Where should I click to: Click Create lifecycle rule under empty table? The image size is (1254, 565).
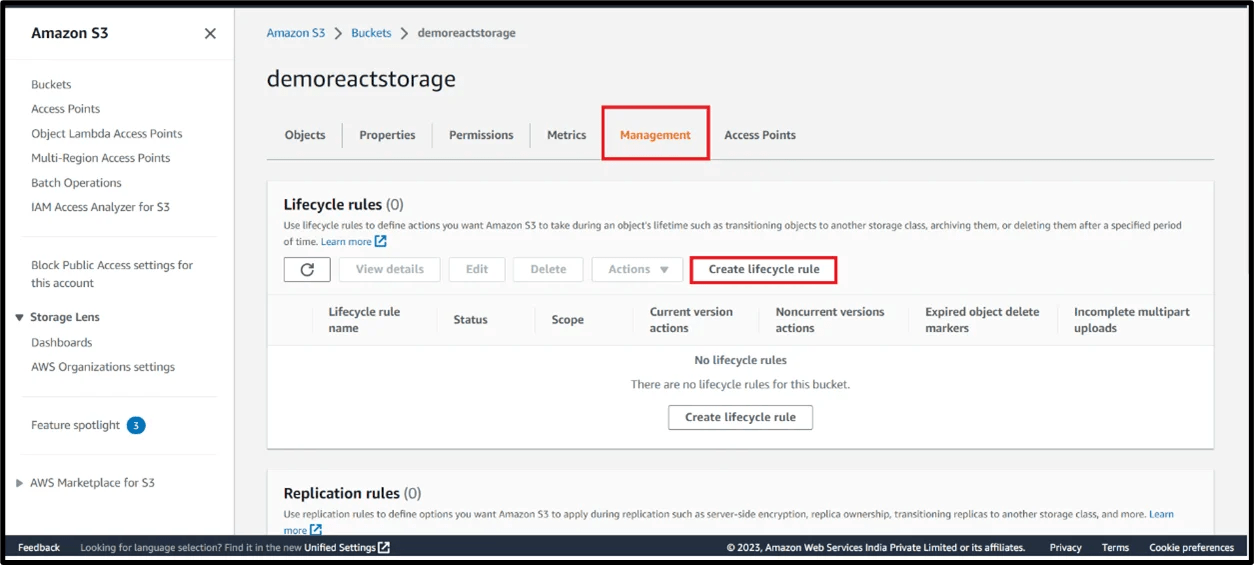tap(740, 417)
